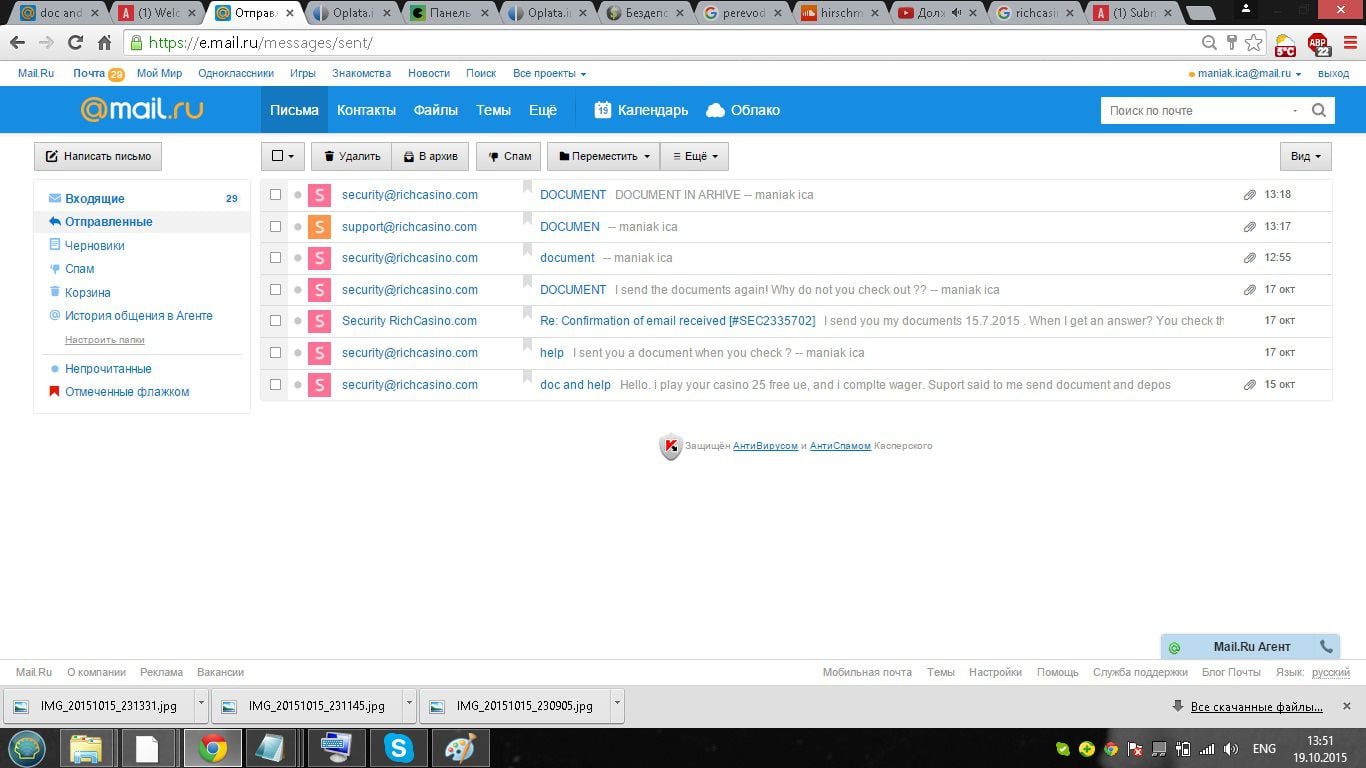
Task: Open the Ещё dropdown in the message toolbar
Action: pos(694,156)
